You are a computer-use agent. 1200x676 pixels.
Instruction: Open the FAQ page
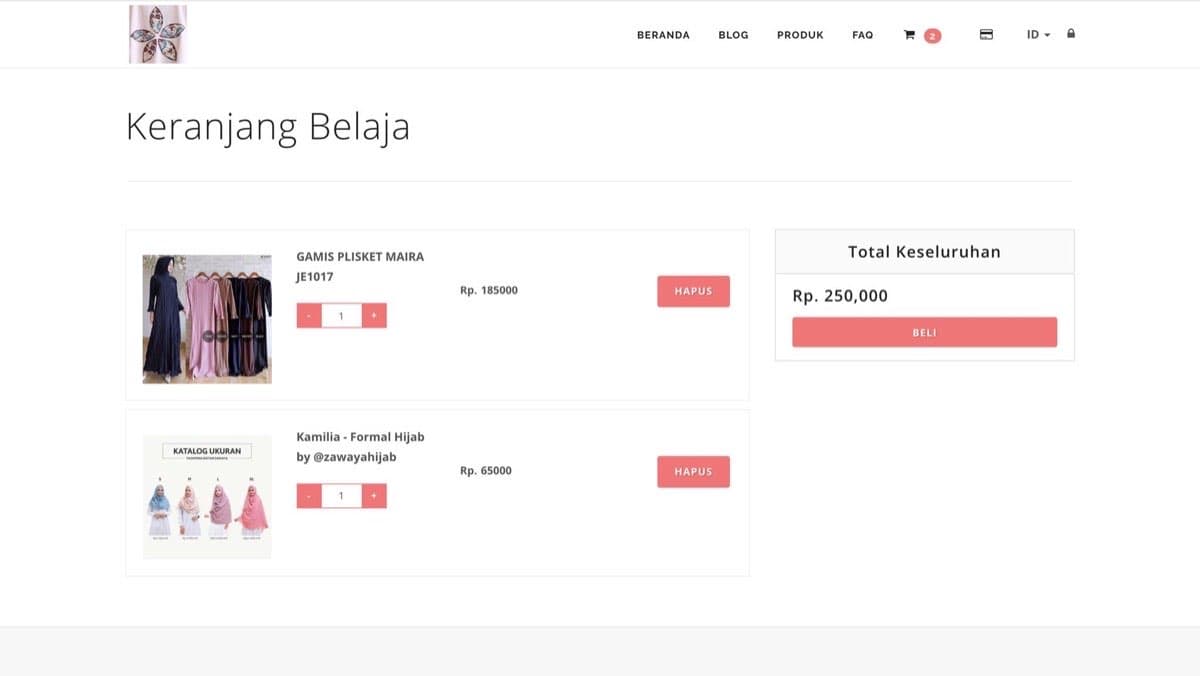(x=862, y=35)
